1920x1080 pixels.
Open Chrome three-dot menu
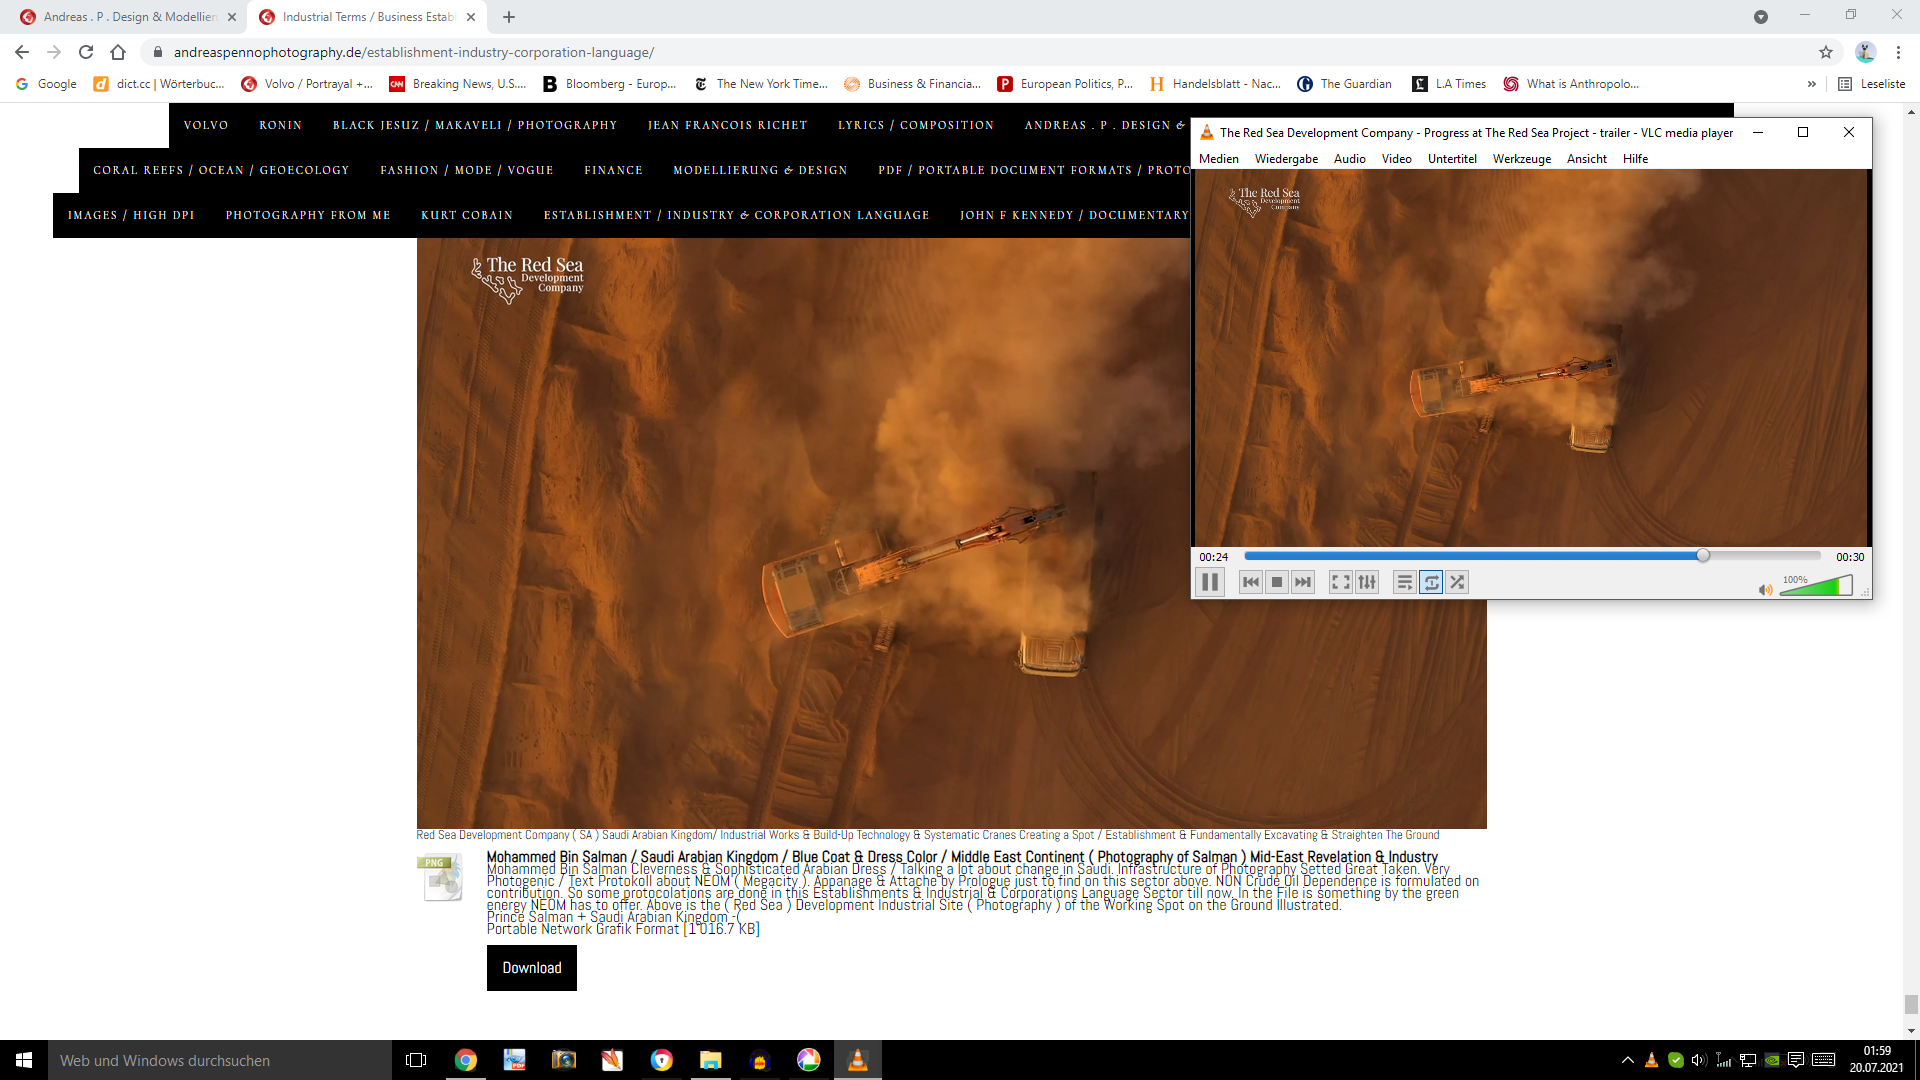(x=1898, y=52)
